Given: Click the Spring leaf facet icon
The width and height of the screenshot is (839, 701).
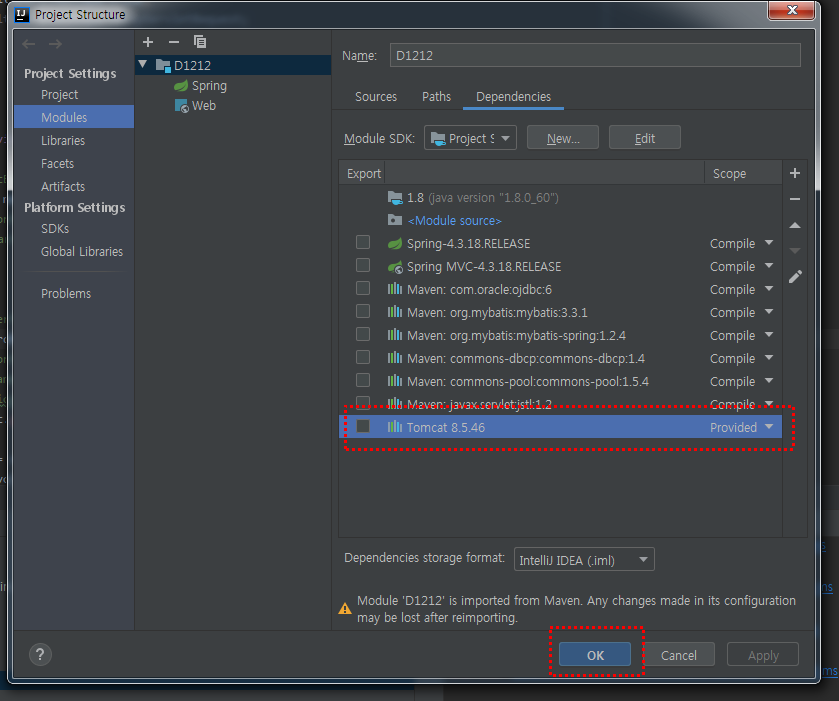Looking at the screenshot, I should point(181,86).
